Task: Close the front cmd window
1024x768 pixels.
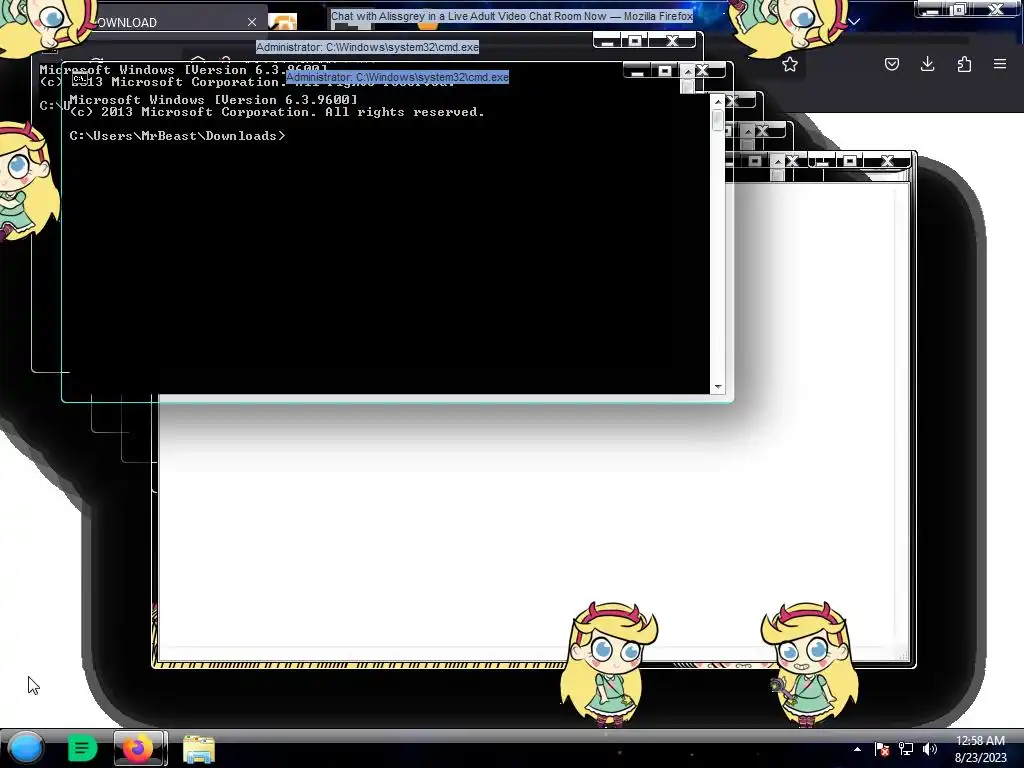Action: tap(703, 71)
